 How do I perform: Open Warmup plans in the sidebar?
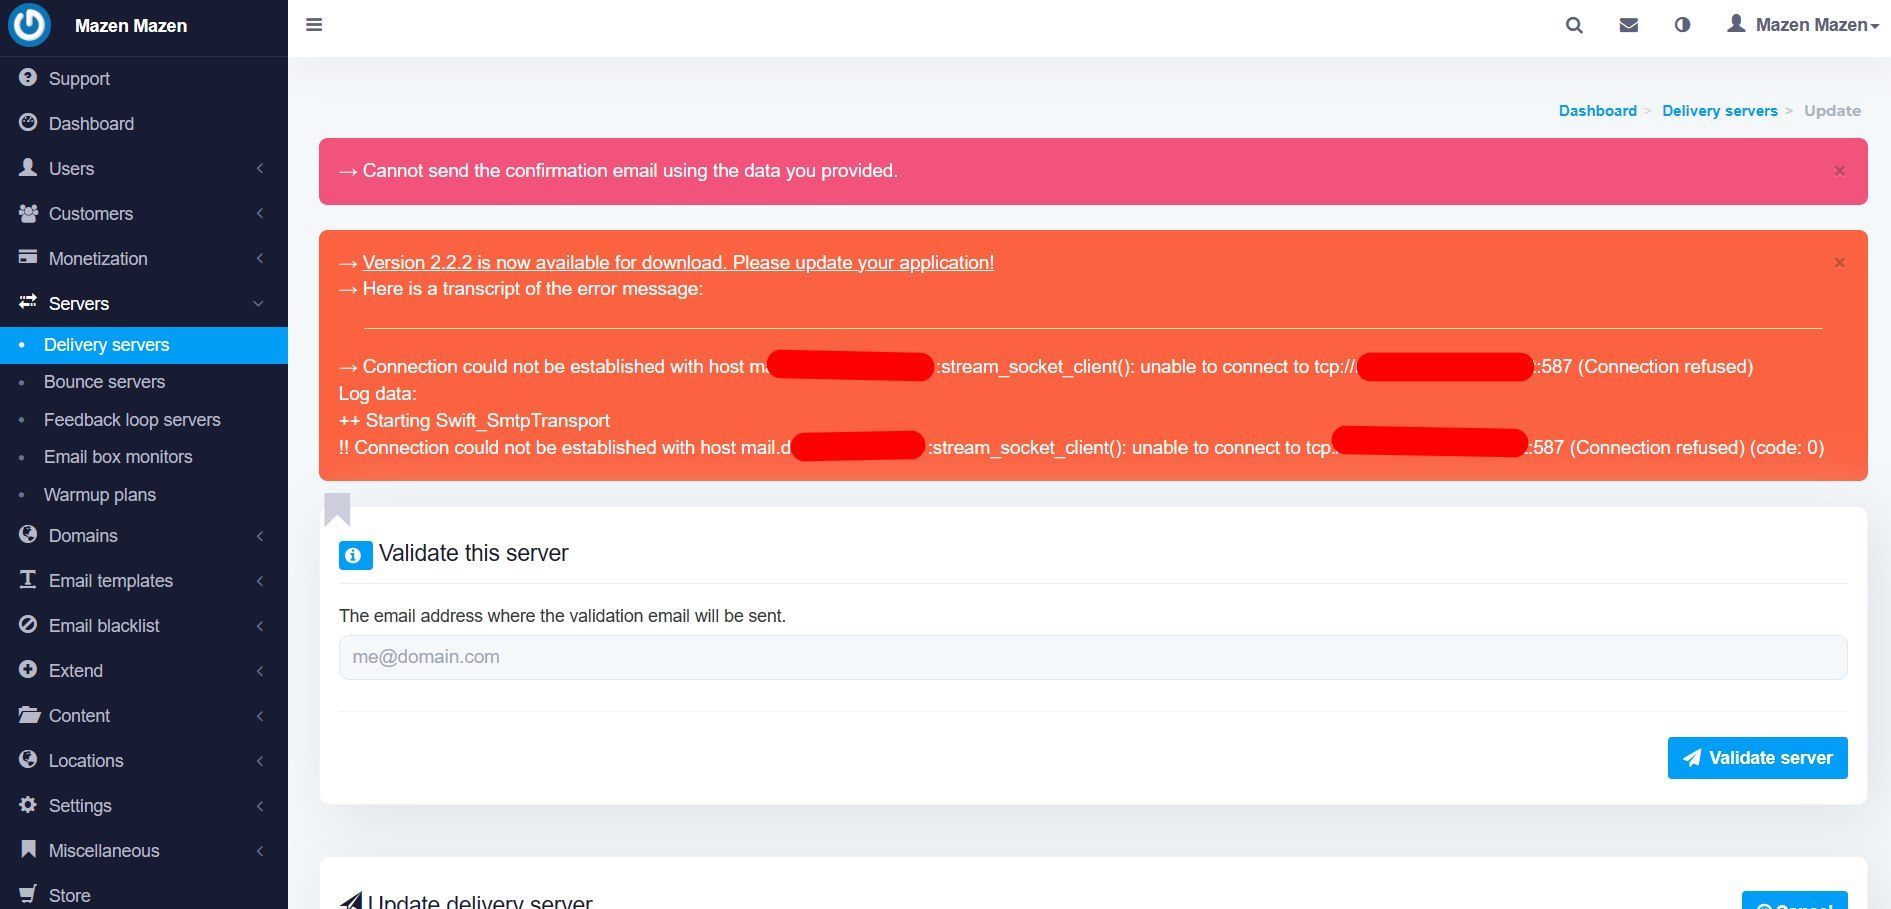point(144,495)
